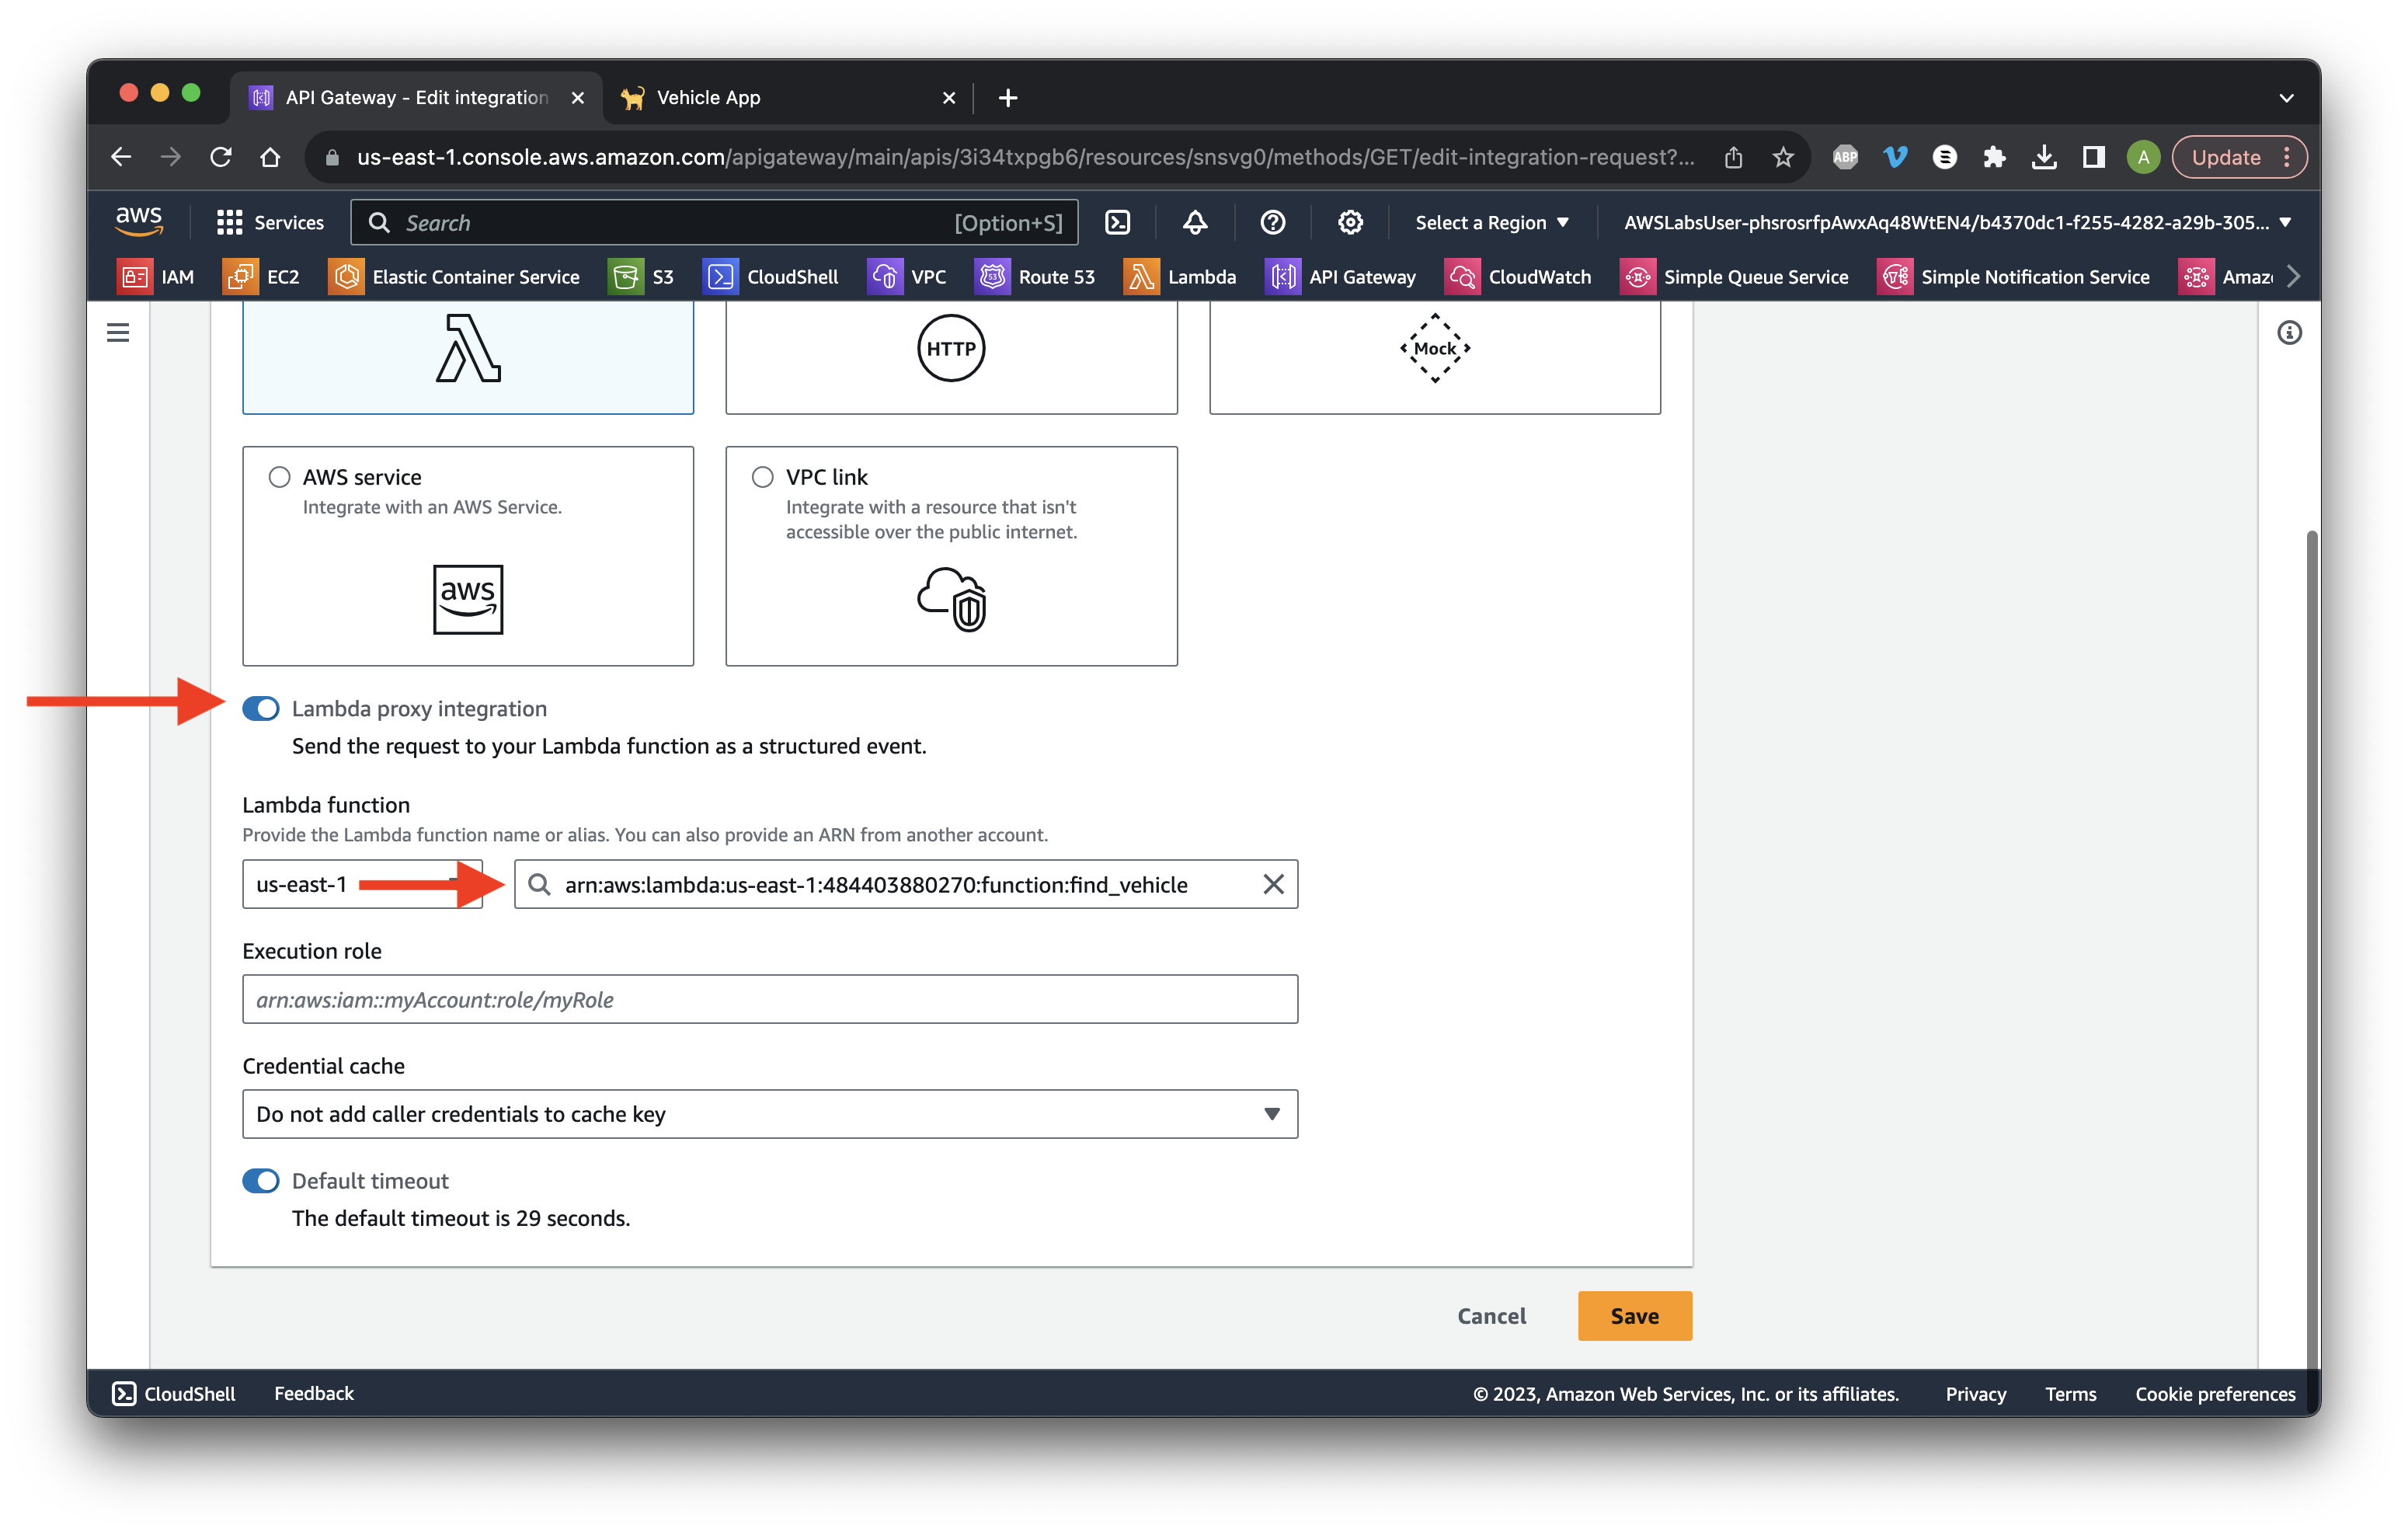The width and height of the screenshot is (2408, 1532).
Task: Select the AWS service radio option
Action: [279, 477]
